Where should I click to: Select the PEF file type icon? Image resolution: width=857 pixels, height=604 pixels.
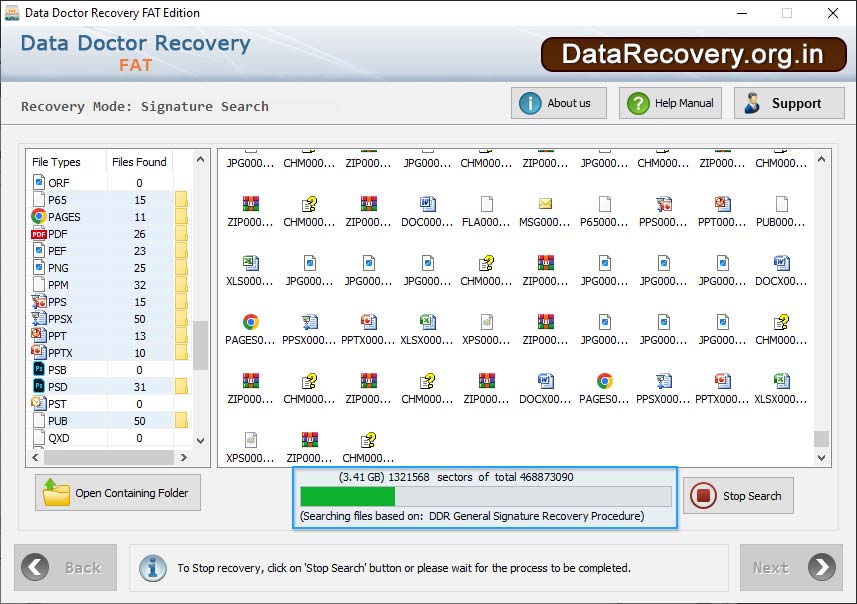(x=39, y=251)
